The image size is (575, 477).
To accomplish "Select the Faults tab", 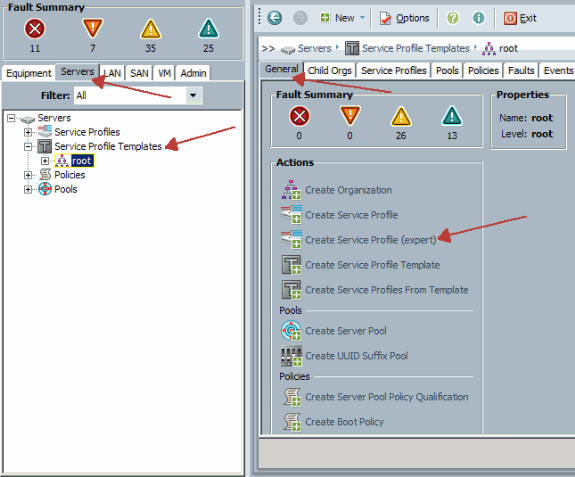I will click(521, 70).
